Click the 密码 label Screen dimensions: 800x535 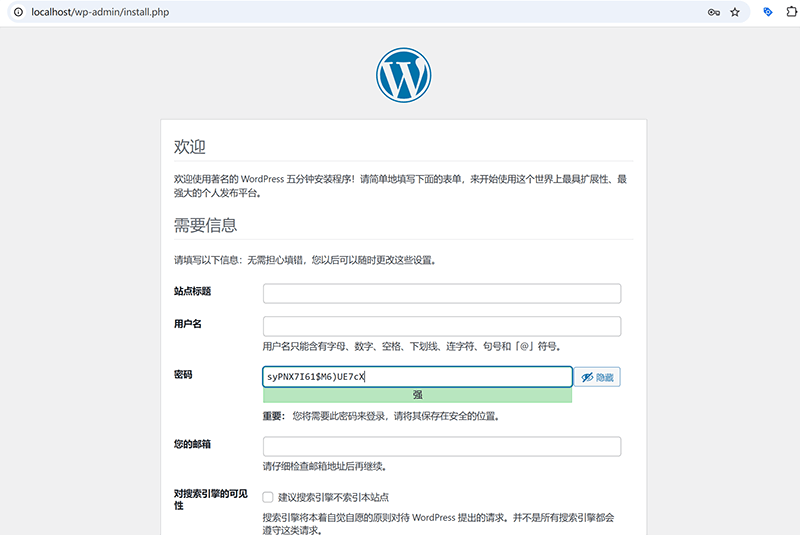tap(183, 375)
